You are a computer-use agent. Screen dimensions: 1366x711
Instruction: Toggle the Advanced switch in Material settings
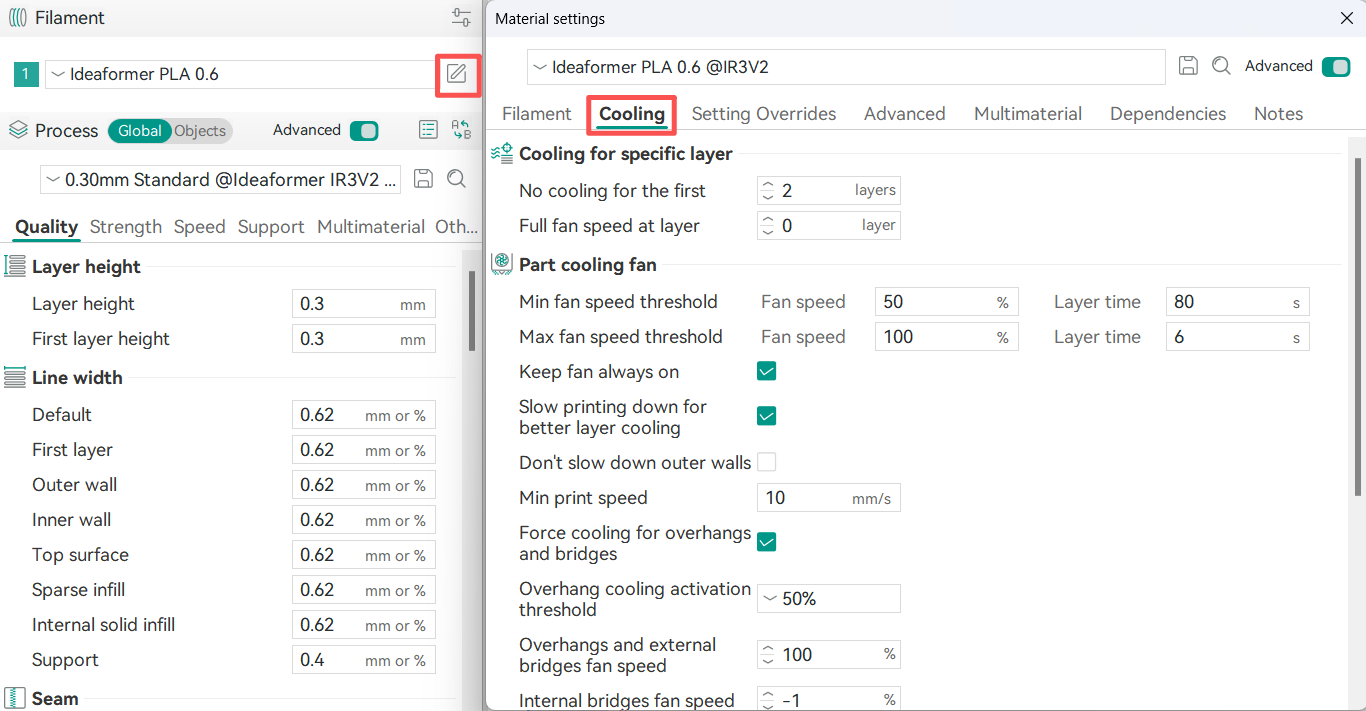[x=1336, y=67]
